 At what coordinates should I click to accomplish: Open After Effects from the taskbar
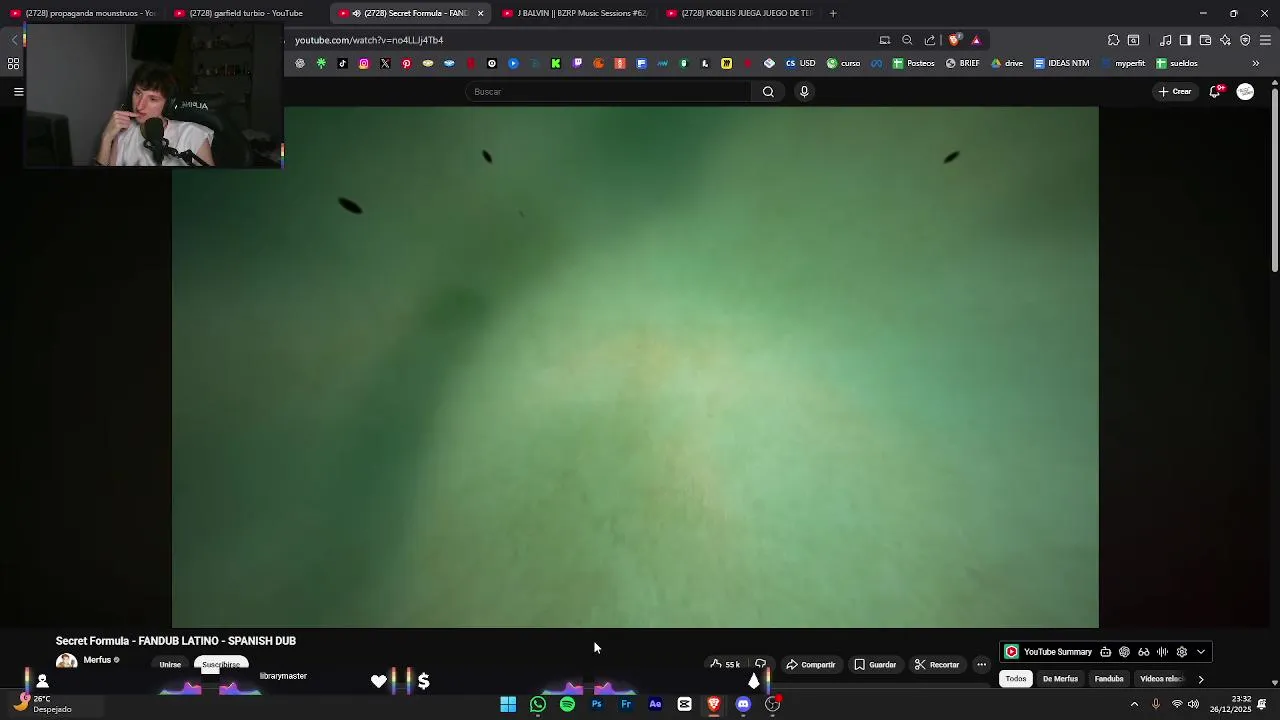[655, 704]
